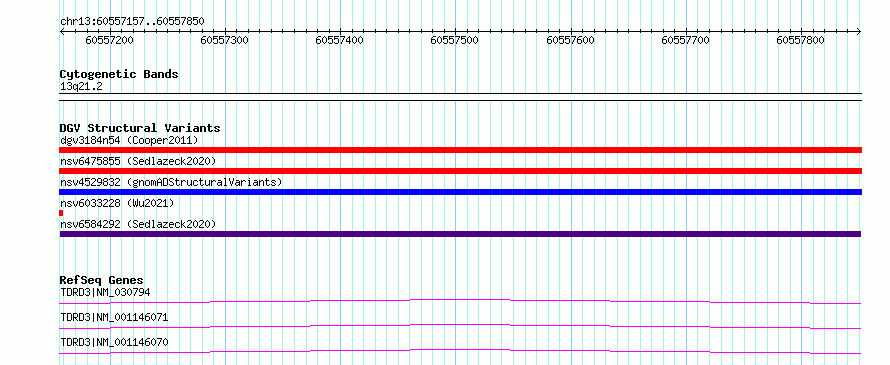Viewport: 890px width, 365px height.
Task: Click TDRD3|NM_001146070 transcript label
Action: pyautogui.click(x=114, y=342)
